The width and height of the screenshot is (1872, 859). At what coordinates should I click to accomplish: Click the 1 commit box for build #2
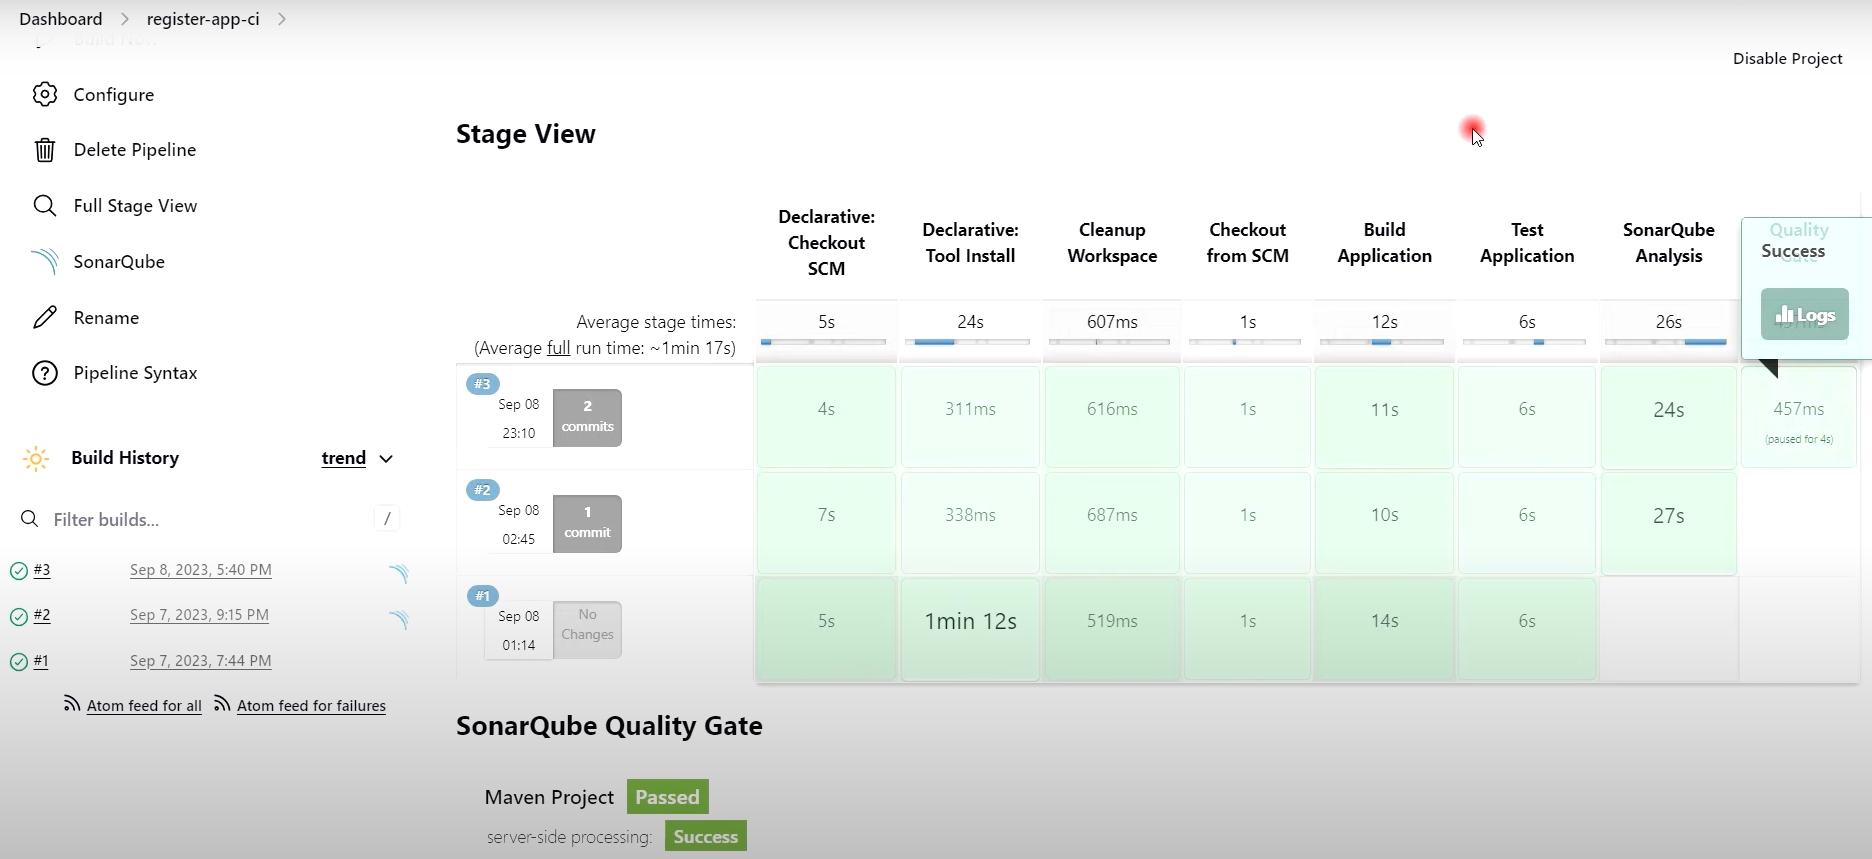587,523
